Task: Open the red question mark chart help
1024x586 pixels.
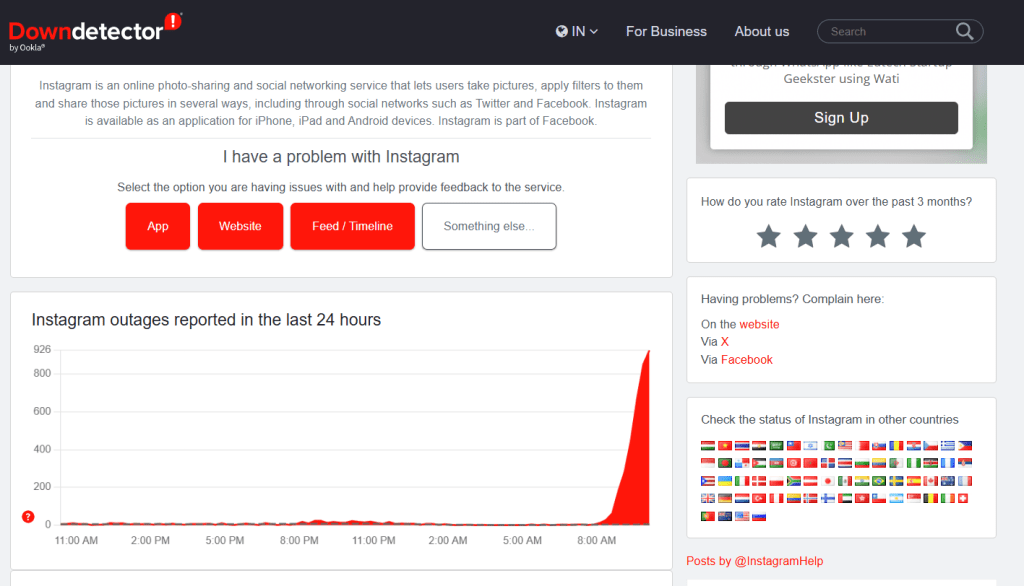Action: tap(28, 517)
